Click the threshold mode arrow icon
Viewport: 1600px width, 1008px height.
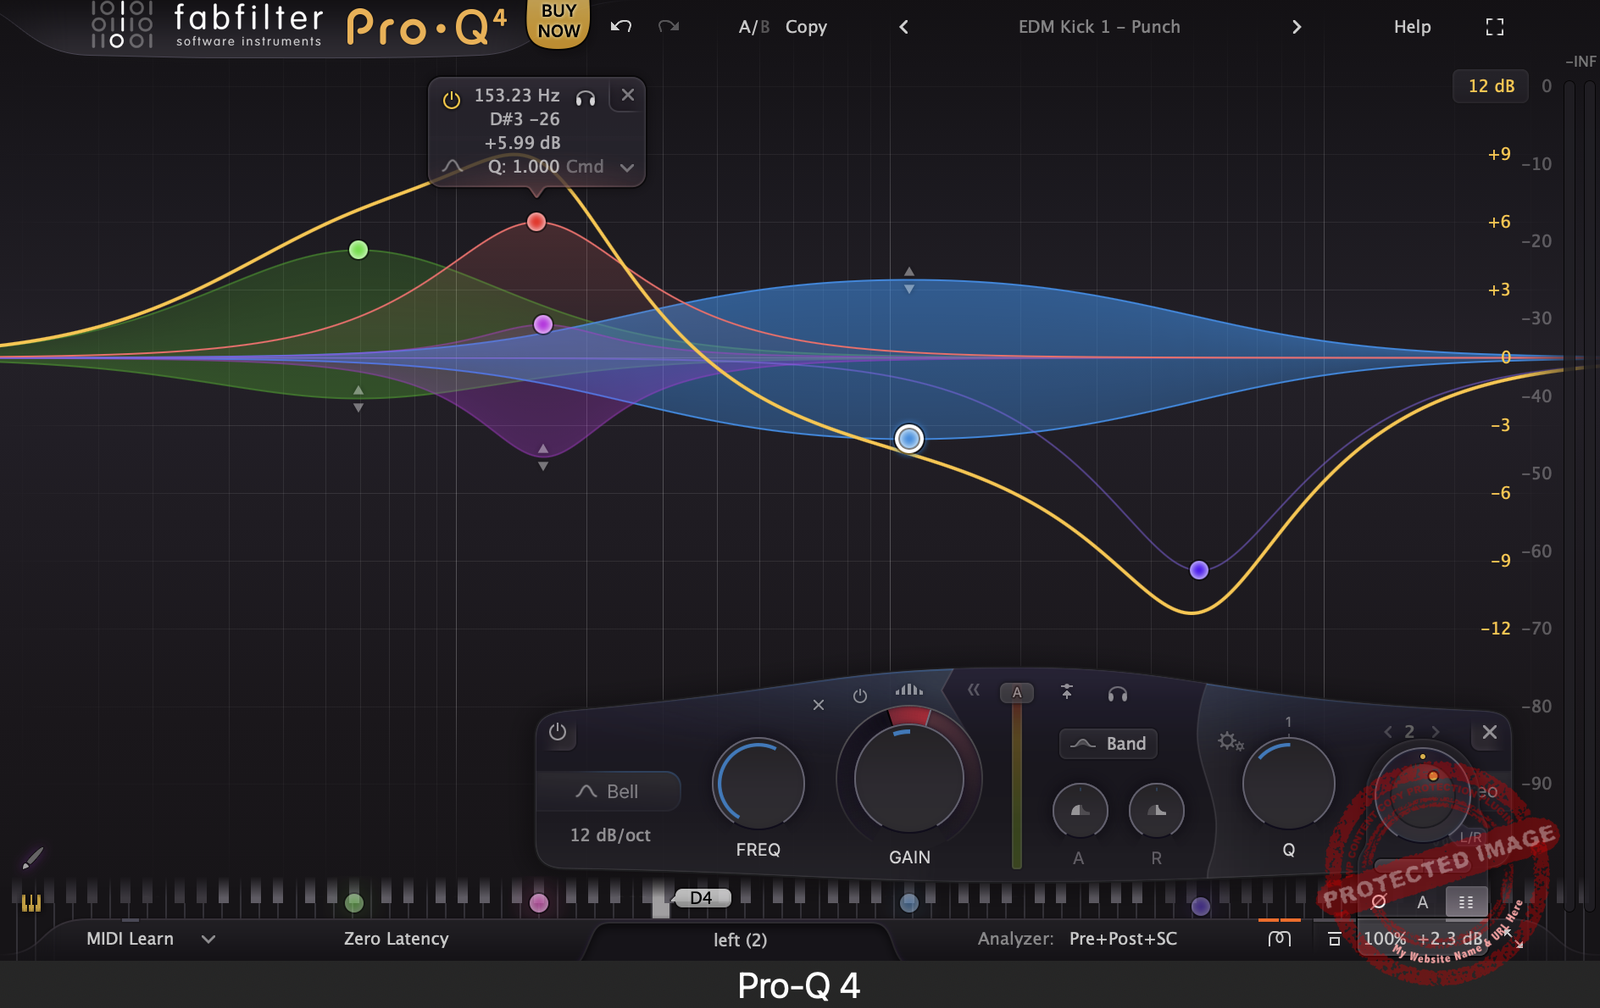pos(1067,691)
